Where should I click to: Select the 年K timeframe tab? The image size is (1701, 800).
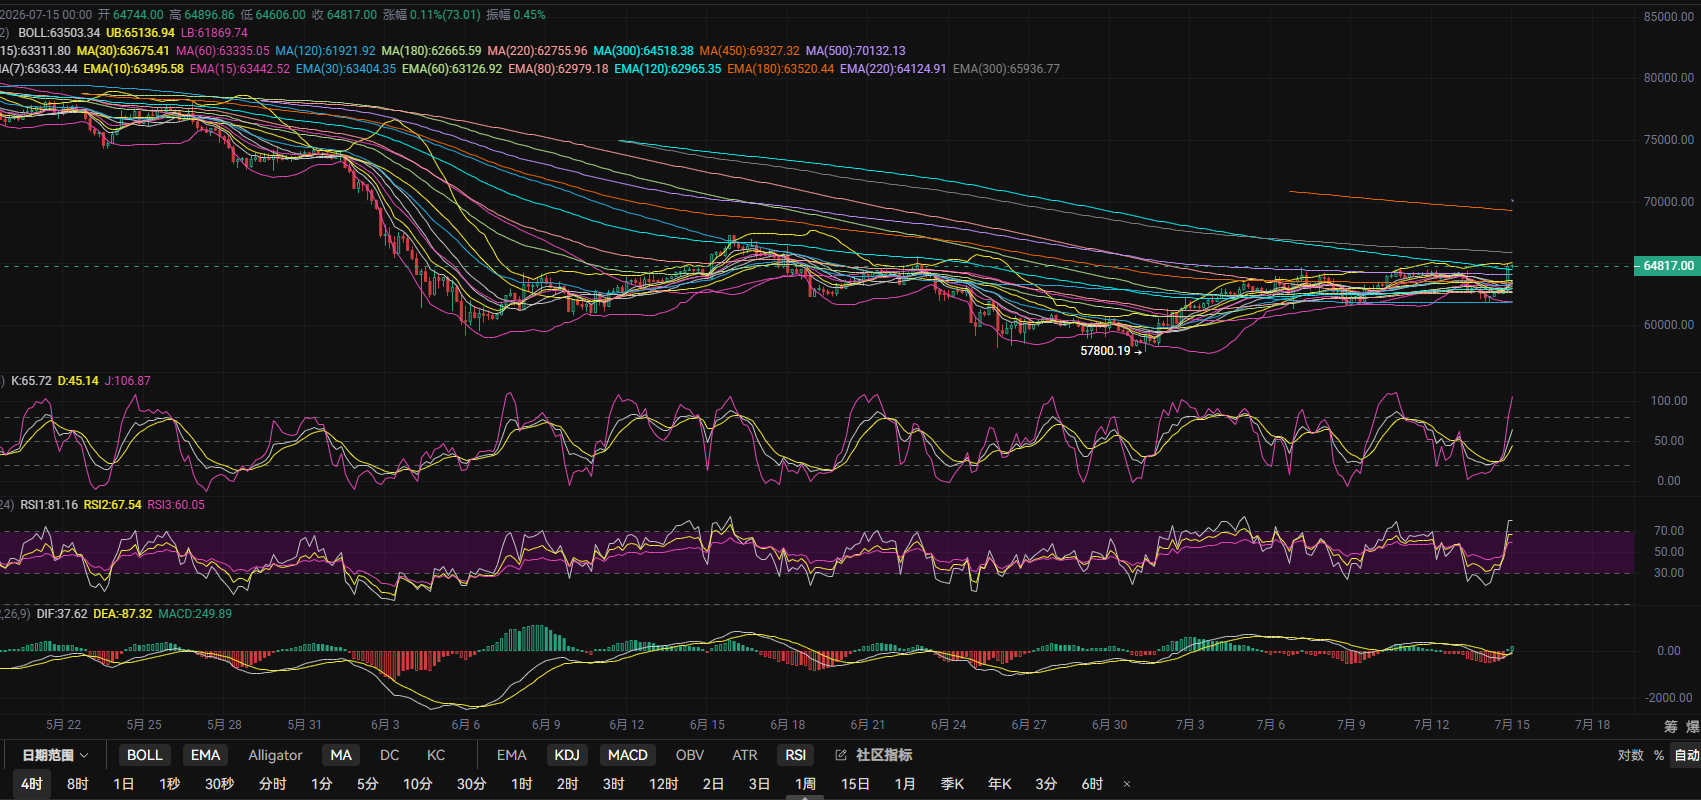click(1000, 784)
